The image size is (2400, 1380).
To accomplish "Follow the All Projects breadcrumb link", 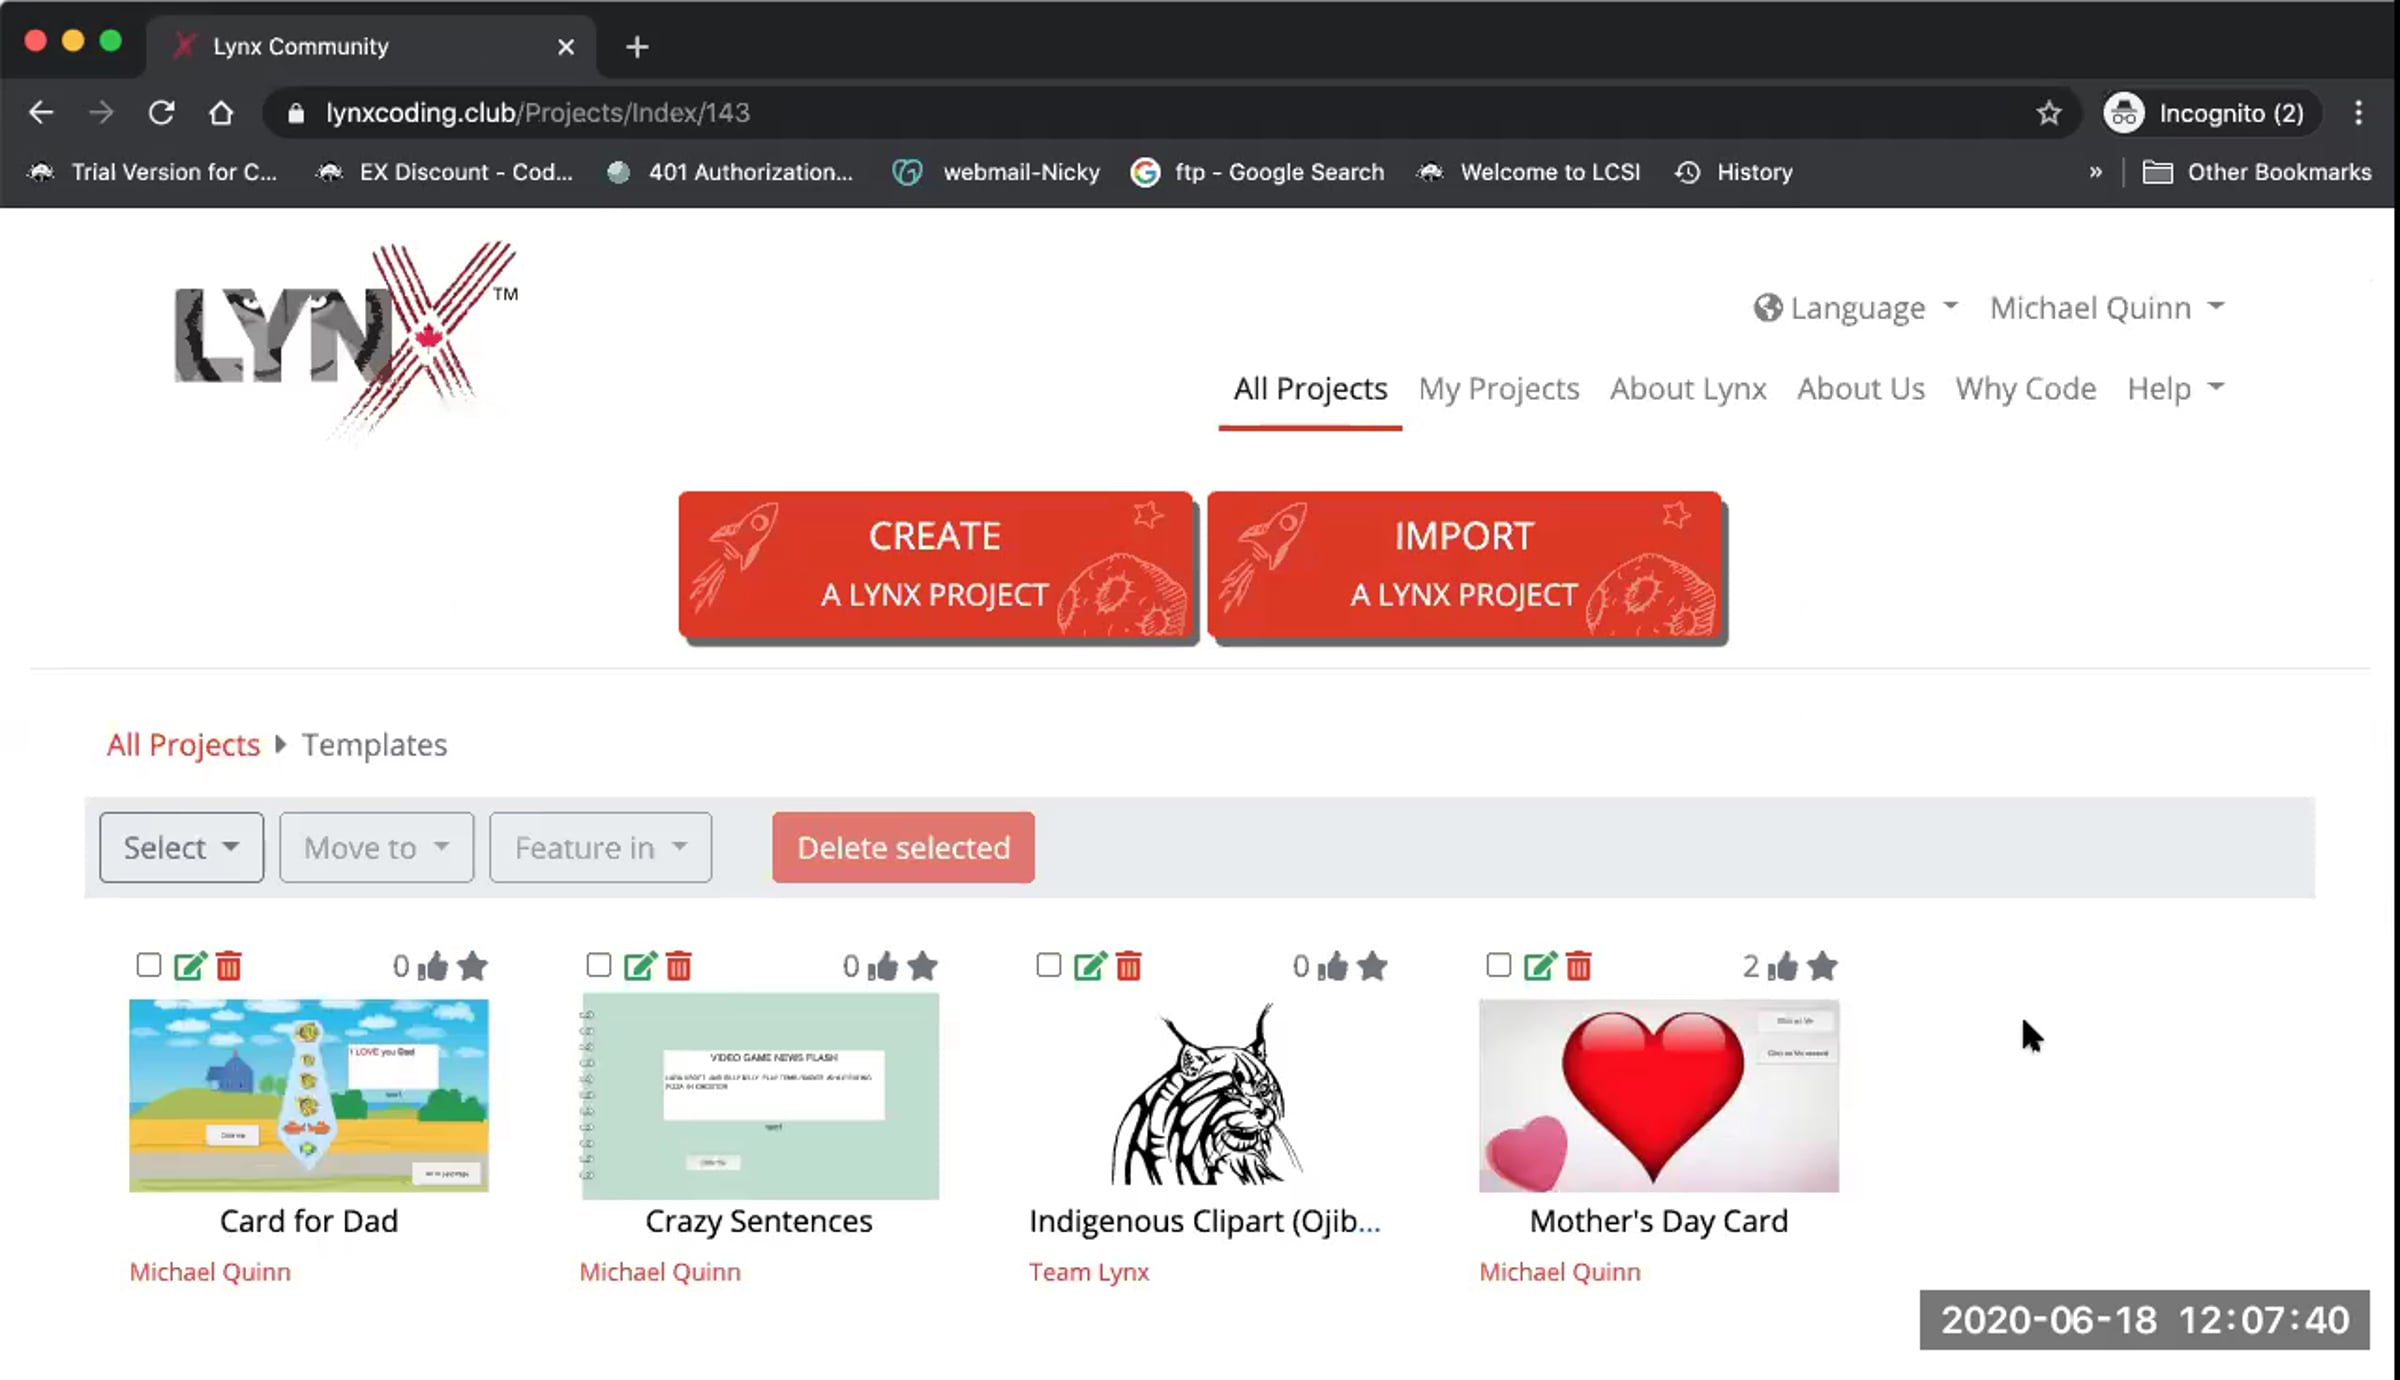I will tap(183, 745).
